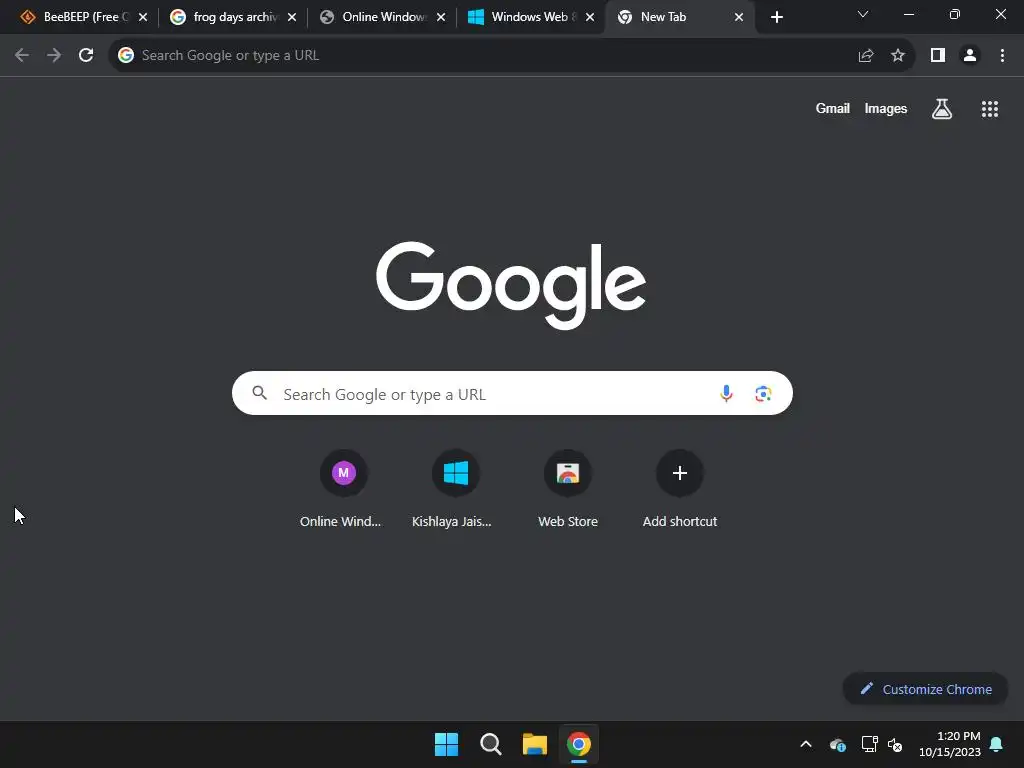Start voice search with the microphone
The height and width of the screenshot is (768, 1024).
tap(726, 394)
